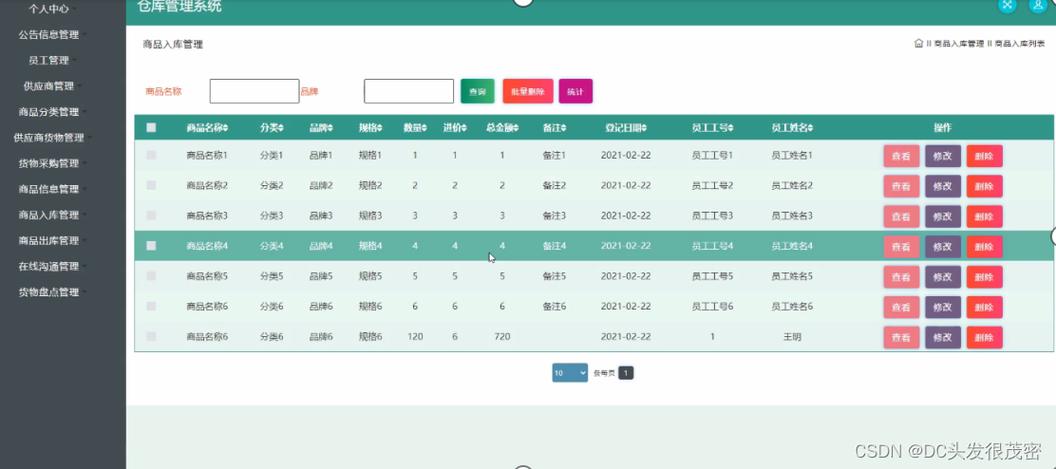Select the 720 total amount cell
The height and width of the screenshot is (469, 1056).
tap(502, 336)
